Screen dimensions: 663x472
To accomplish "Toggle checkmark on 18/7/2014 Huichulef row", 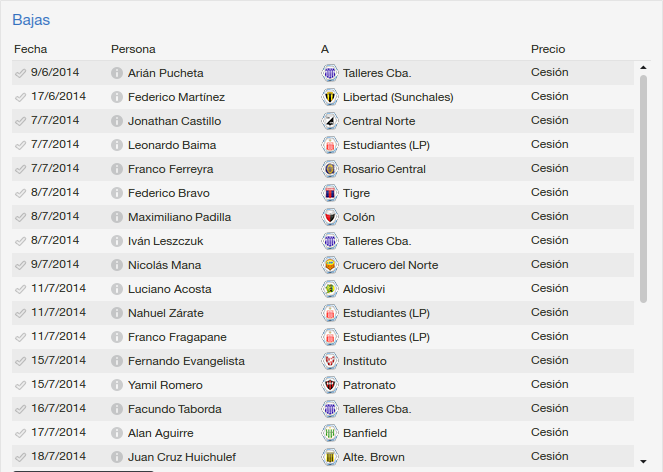I will pyautogui.click(x=20, y=457).
